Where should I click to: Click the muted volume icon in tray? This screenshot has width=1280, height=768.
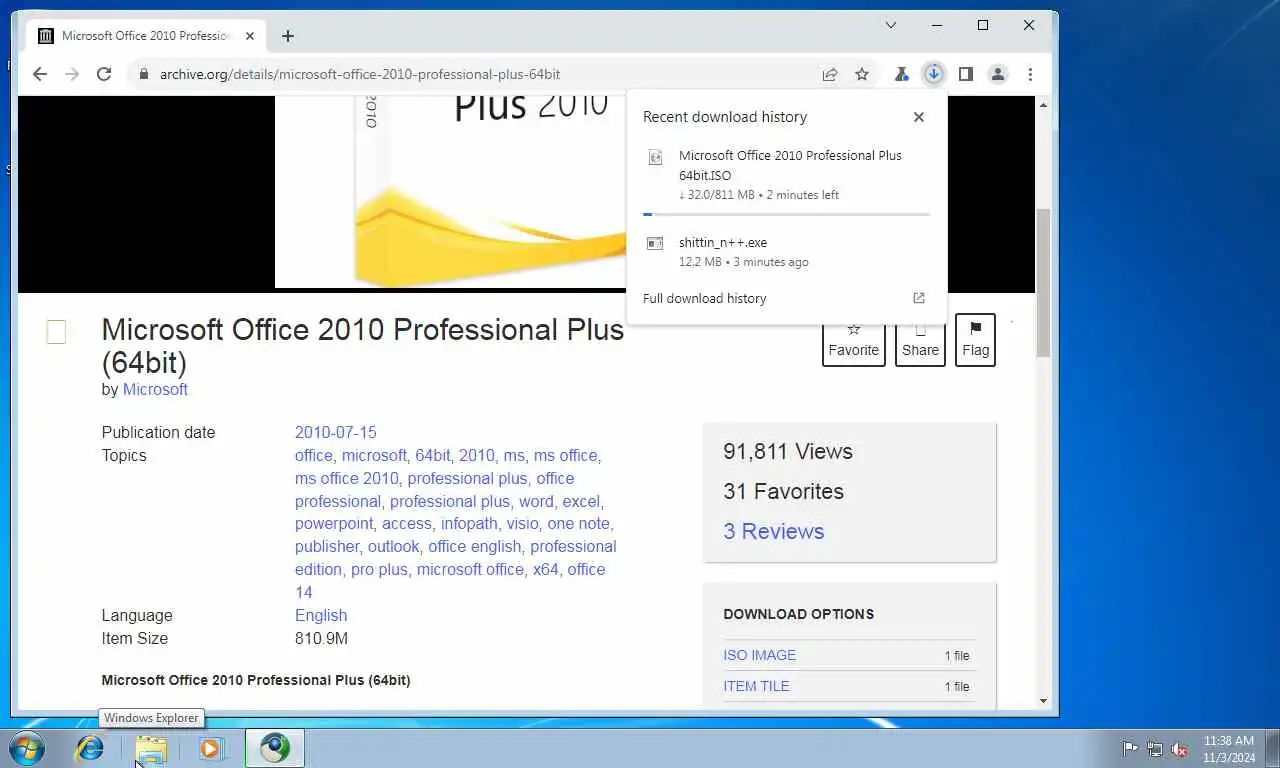[1180, 748]
